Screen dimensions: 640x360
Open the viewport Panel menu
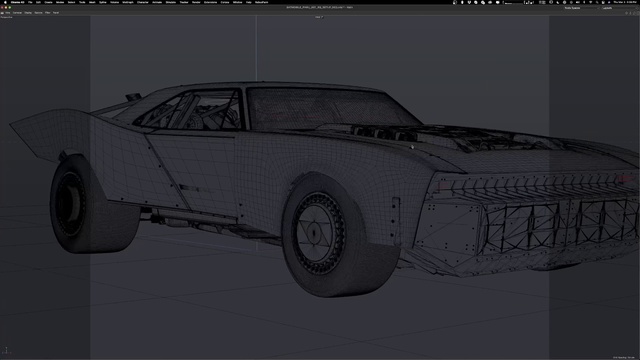[x=56, y=13]
